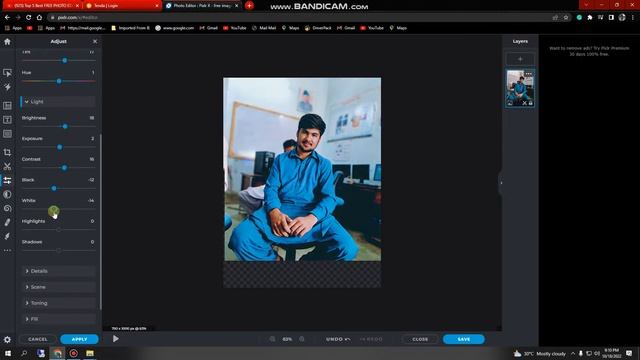Select the Arrange tool in left toolbar
Screen dimensions: 640x360
[7, 73]
